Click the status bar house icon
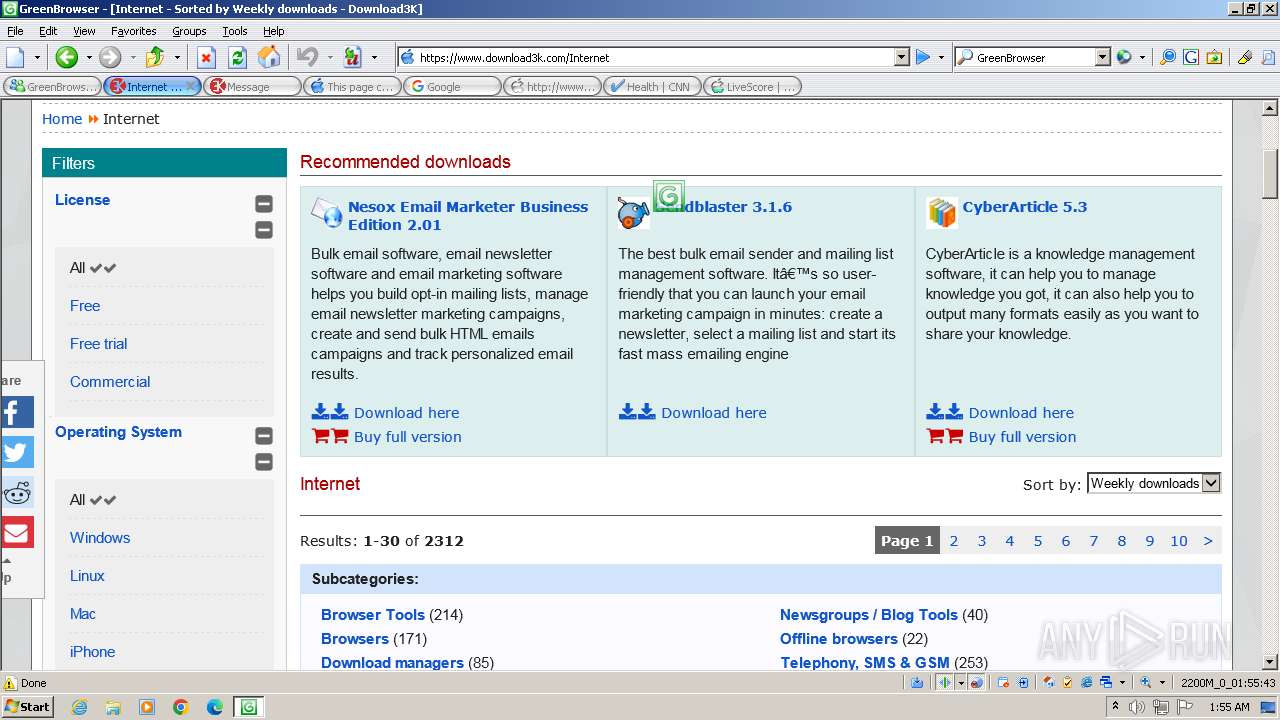This screenshot has height=720, width=1280. tap(1048, 682)
